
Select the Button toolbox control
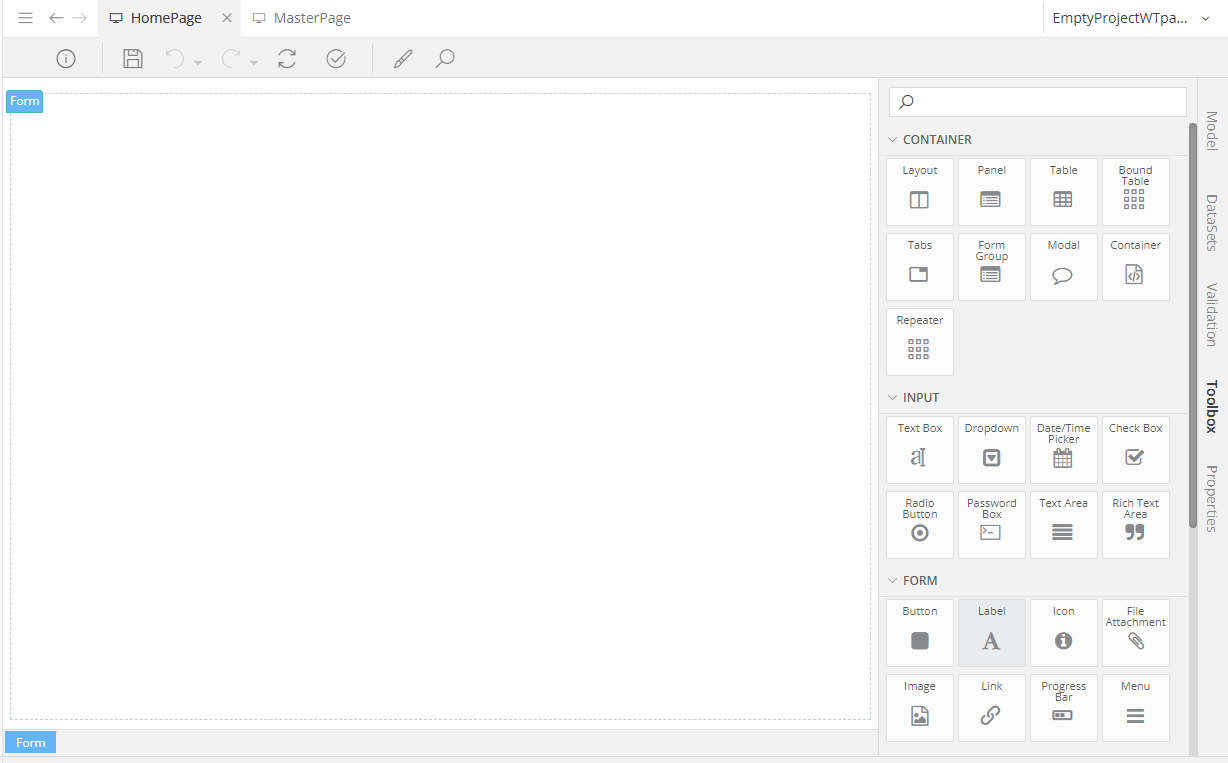pos(919,633)
